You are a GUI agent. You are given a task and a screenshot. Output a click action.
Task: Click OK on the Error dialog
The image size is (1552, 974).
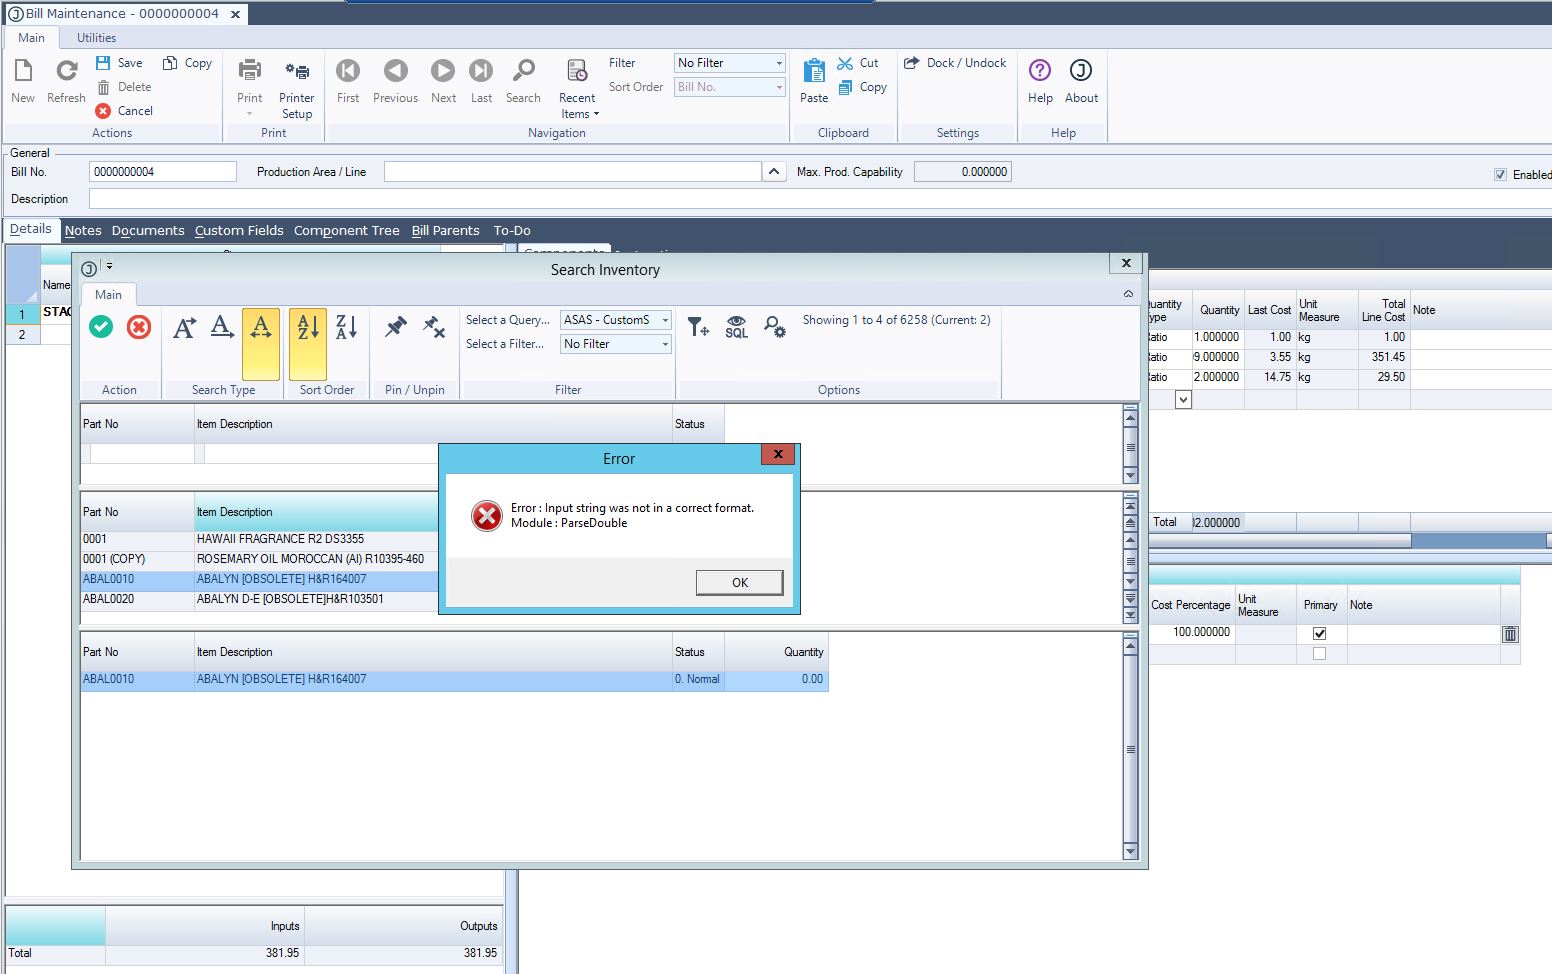coord(739,583)
